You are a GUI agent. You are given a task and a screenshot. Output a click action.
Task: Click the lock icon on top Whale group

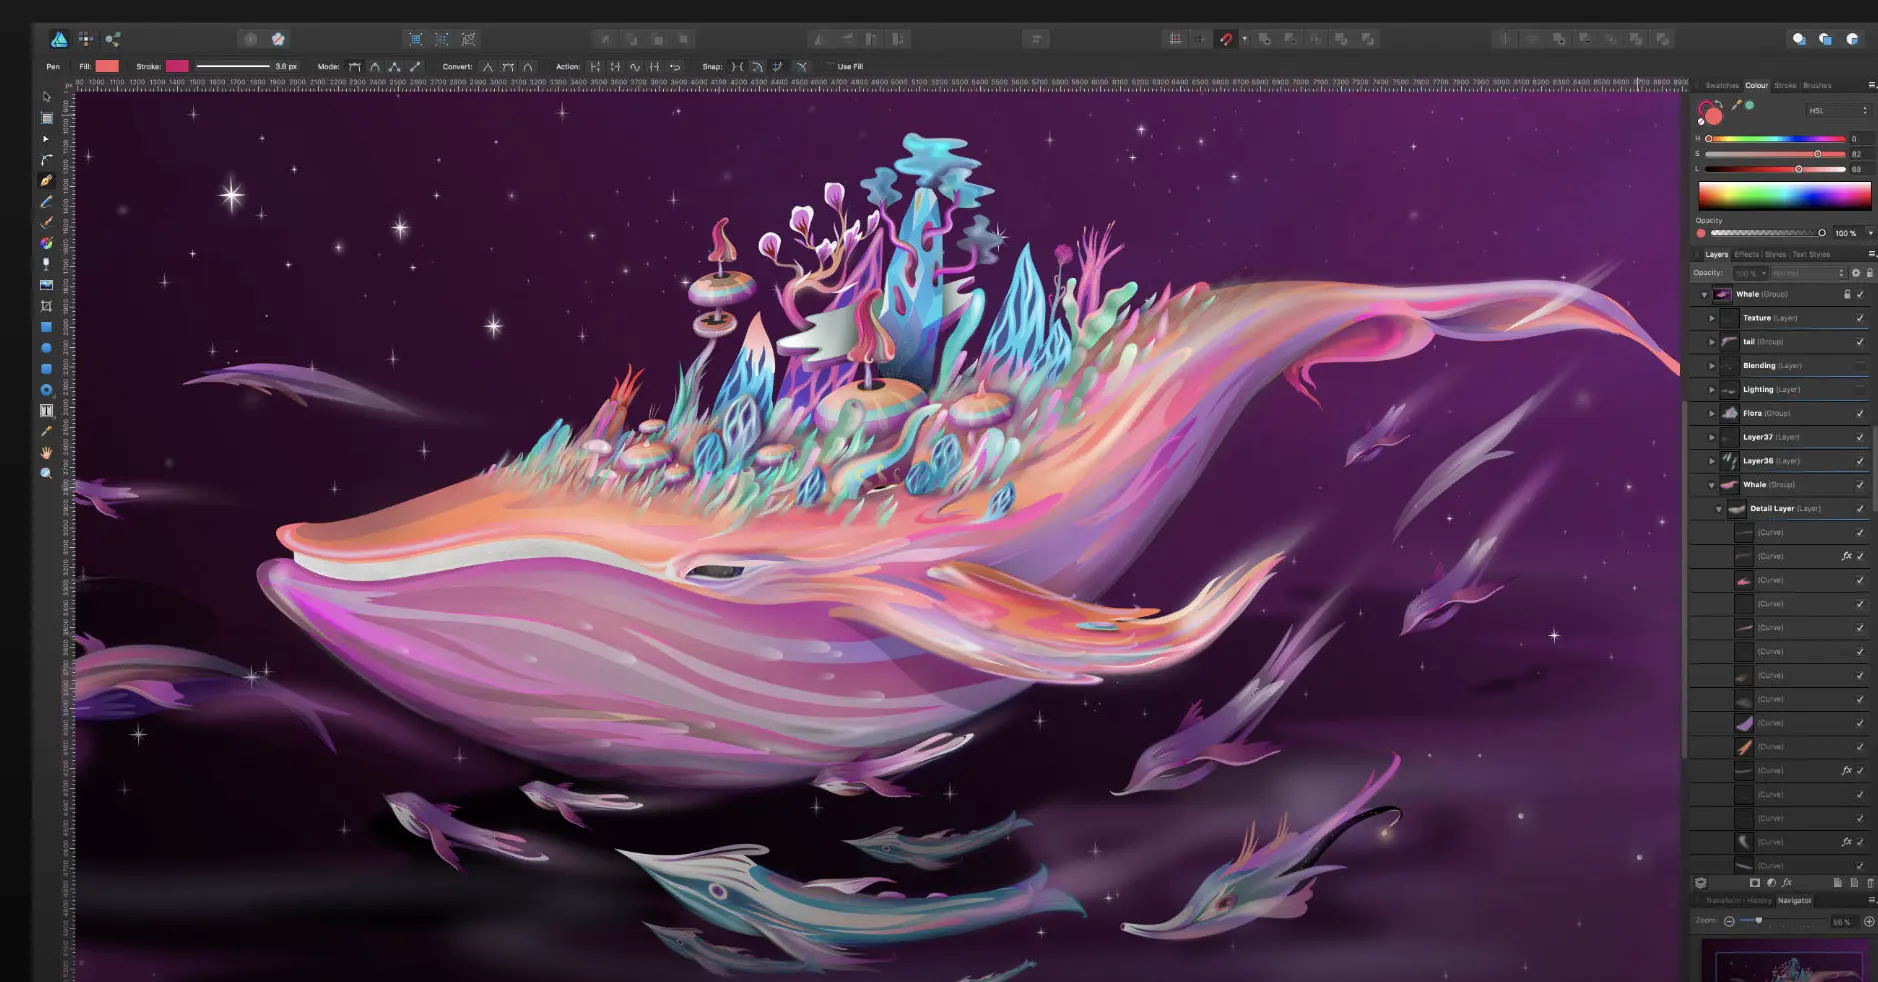coord(1847,294)
